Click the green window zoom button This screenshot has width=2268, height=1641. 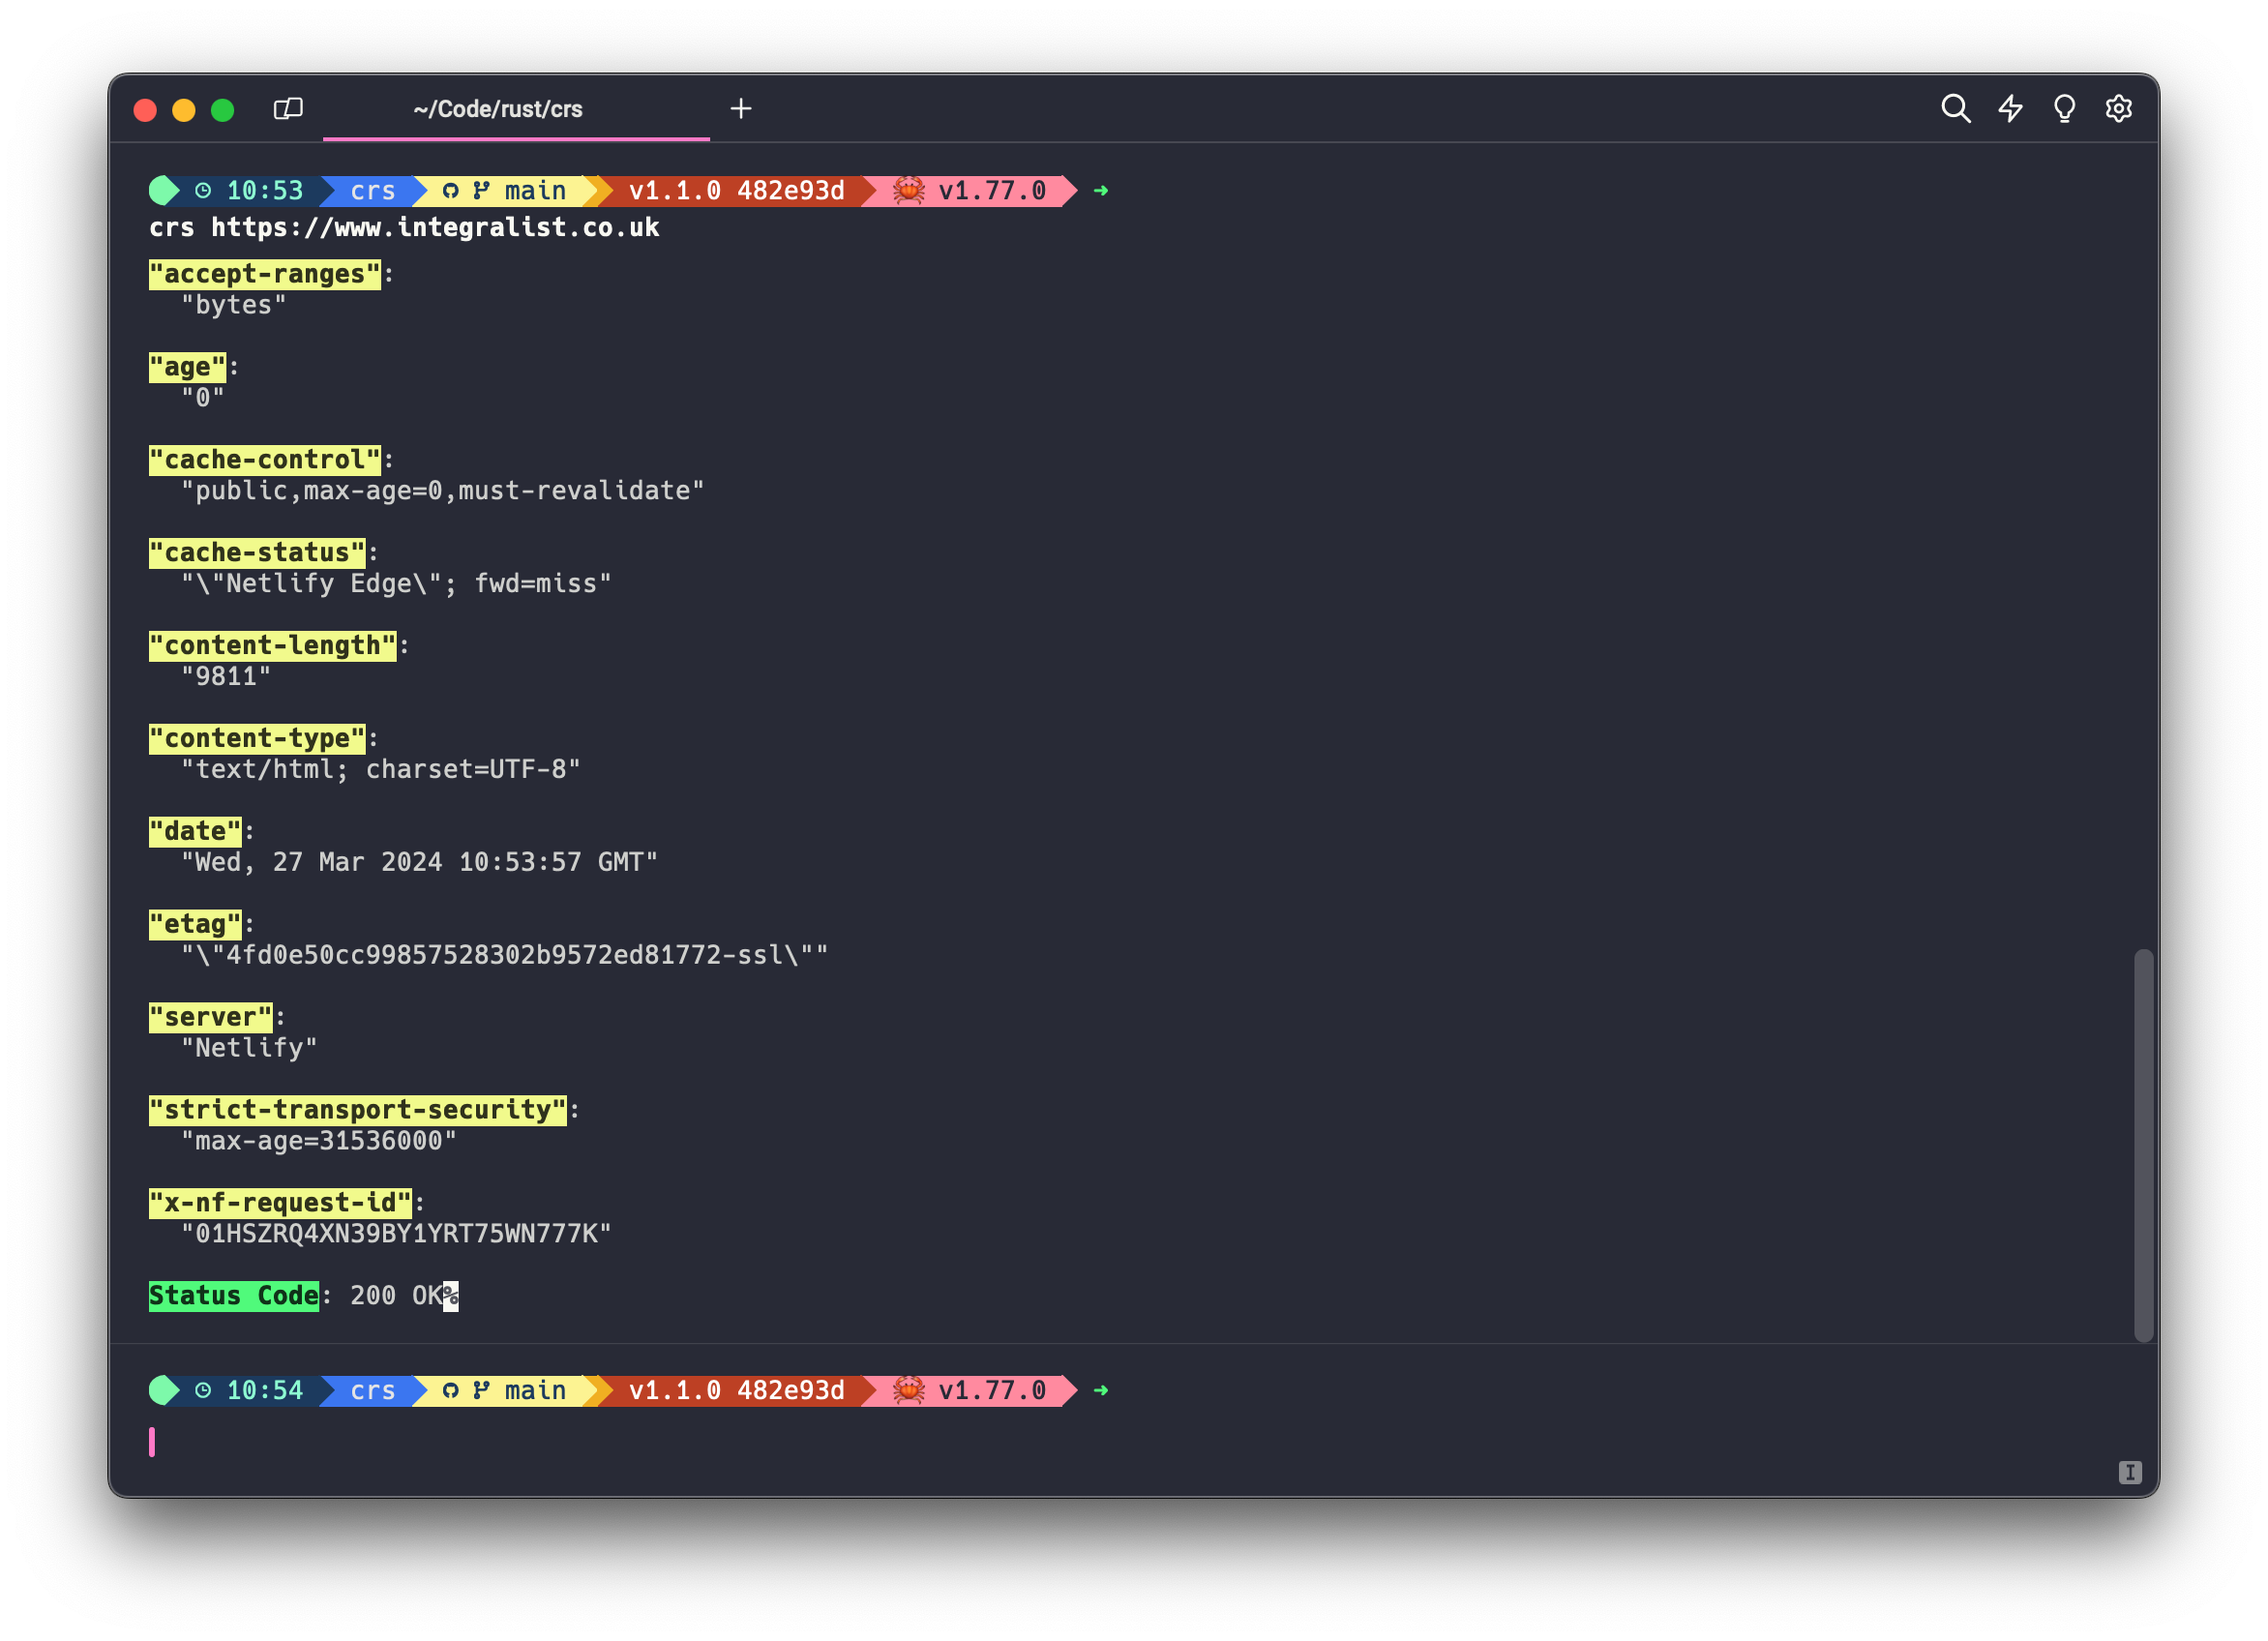[222, 109]
